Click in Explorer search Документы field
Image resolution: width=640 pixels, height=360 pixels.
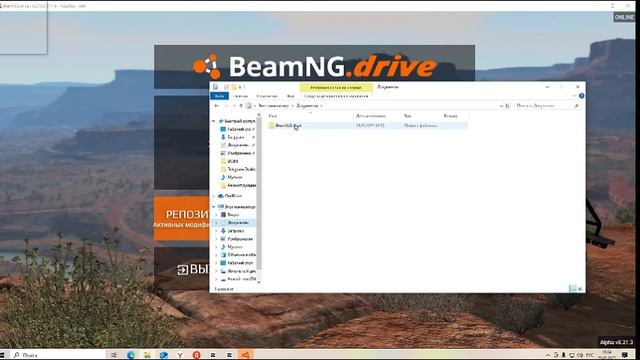pyautogui.click(x=547, y=106)
